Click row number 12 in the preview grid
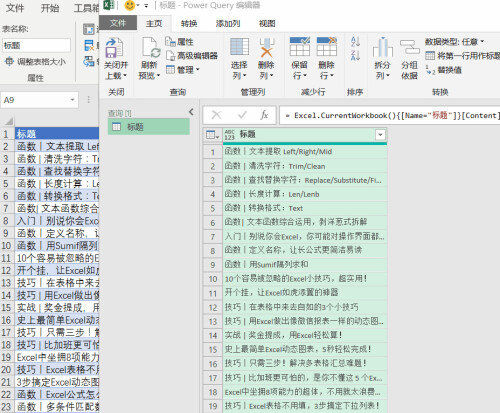 pos(213,307)
